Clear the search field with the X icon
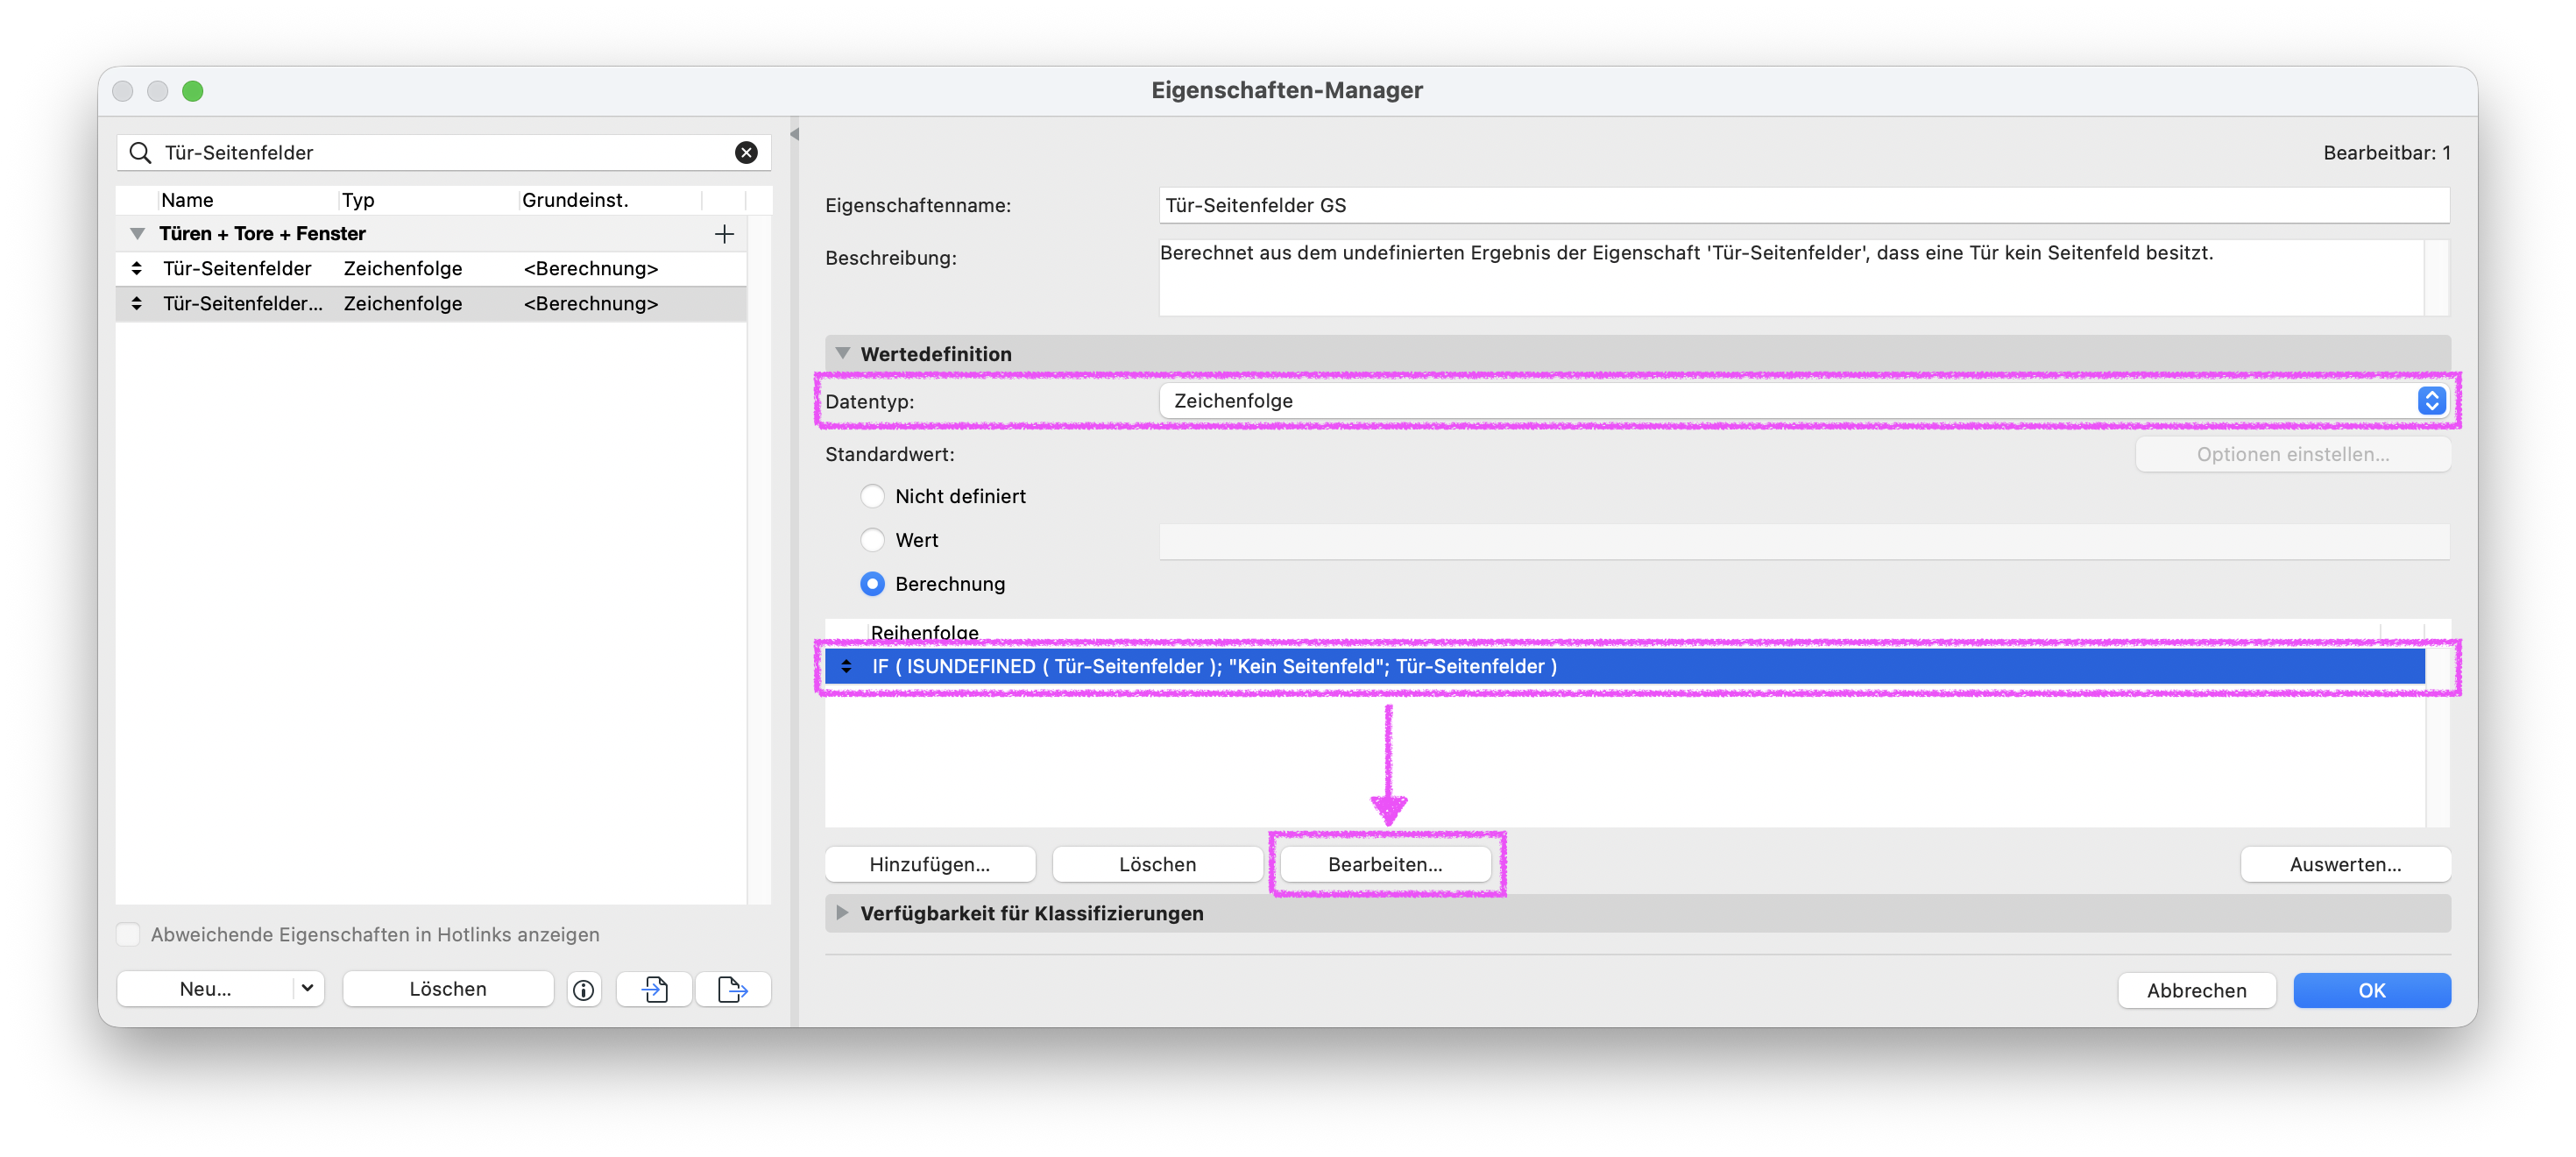This screenshot has width=2576, height=1157. pos(746,152)
